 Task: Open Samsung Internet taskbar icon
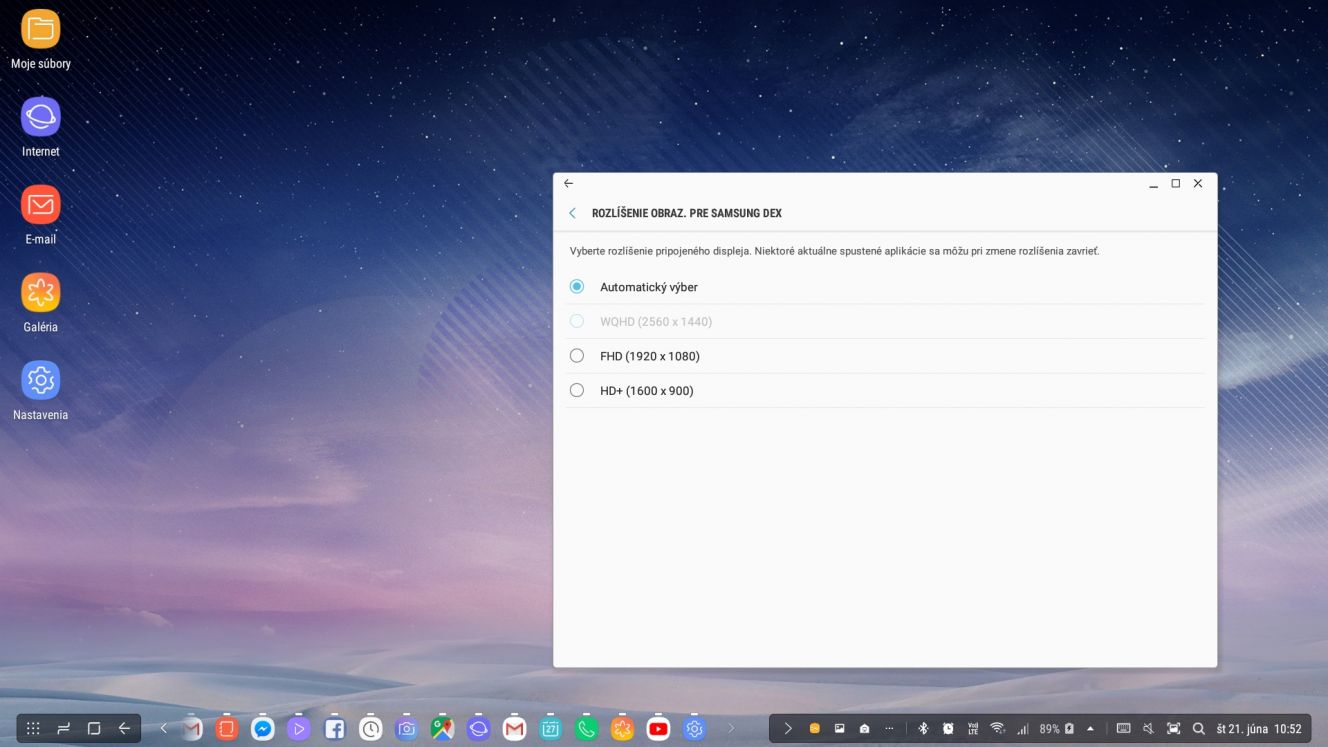click(479, 729)
